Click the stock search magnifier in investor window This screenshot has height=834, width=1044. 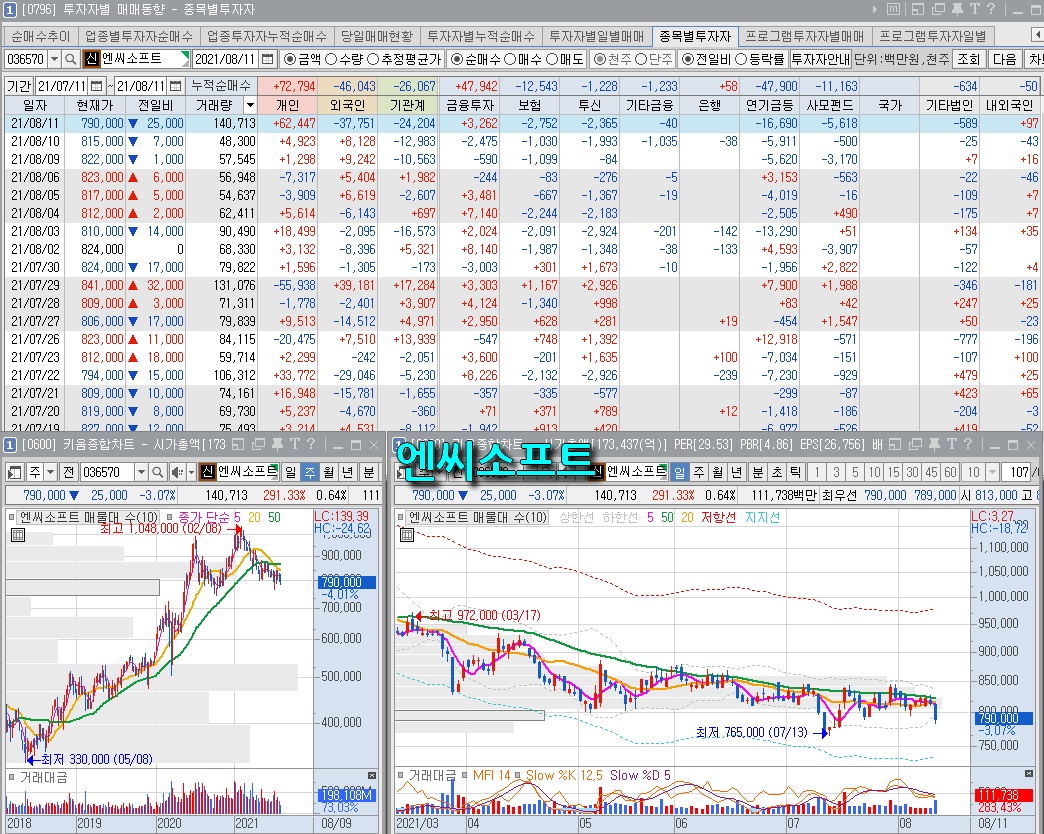pos(71,59)
